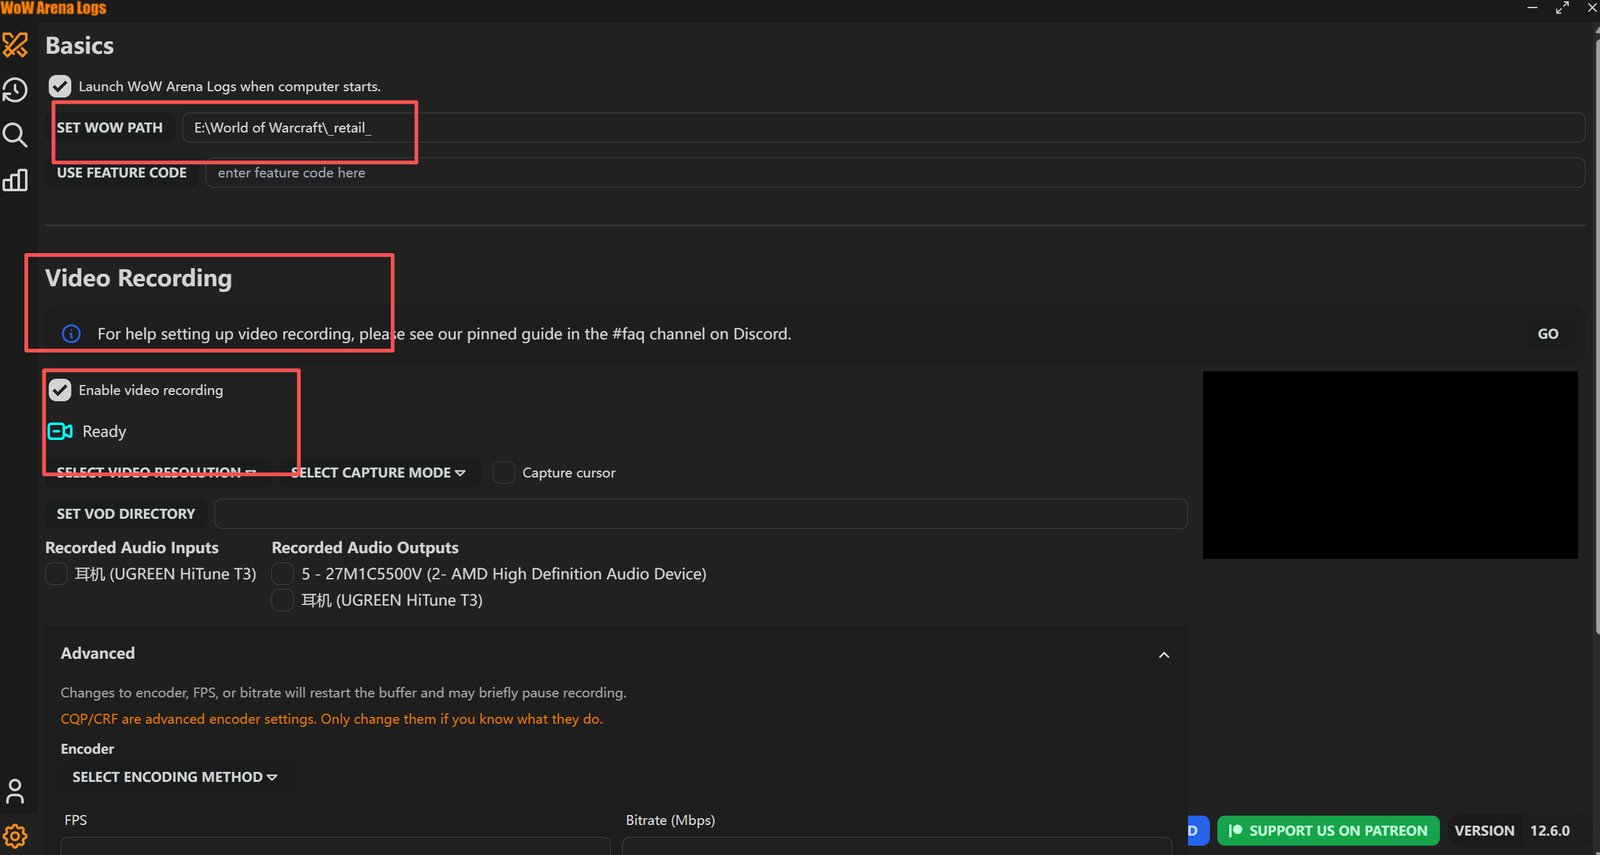Disable the Enable video recording checkbox
Viewport: 1600px width, 855px height.
[x=60, y=390]
